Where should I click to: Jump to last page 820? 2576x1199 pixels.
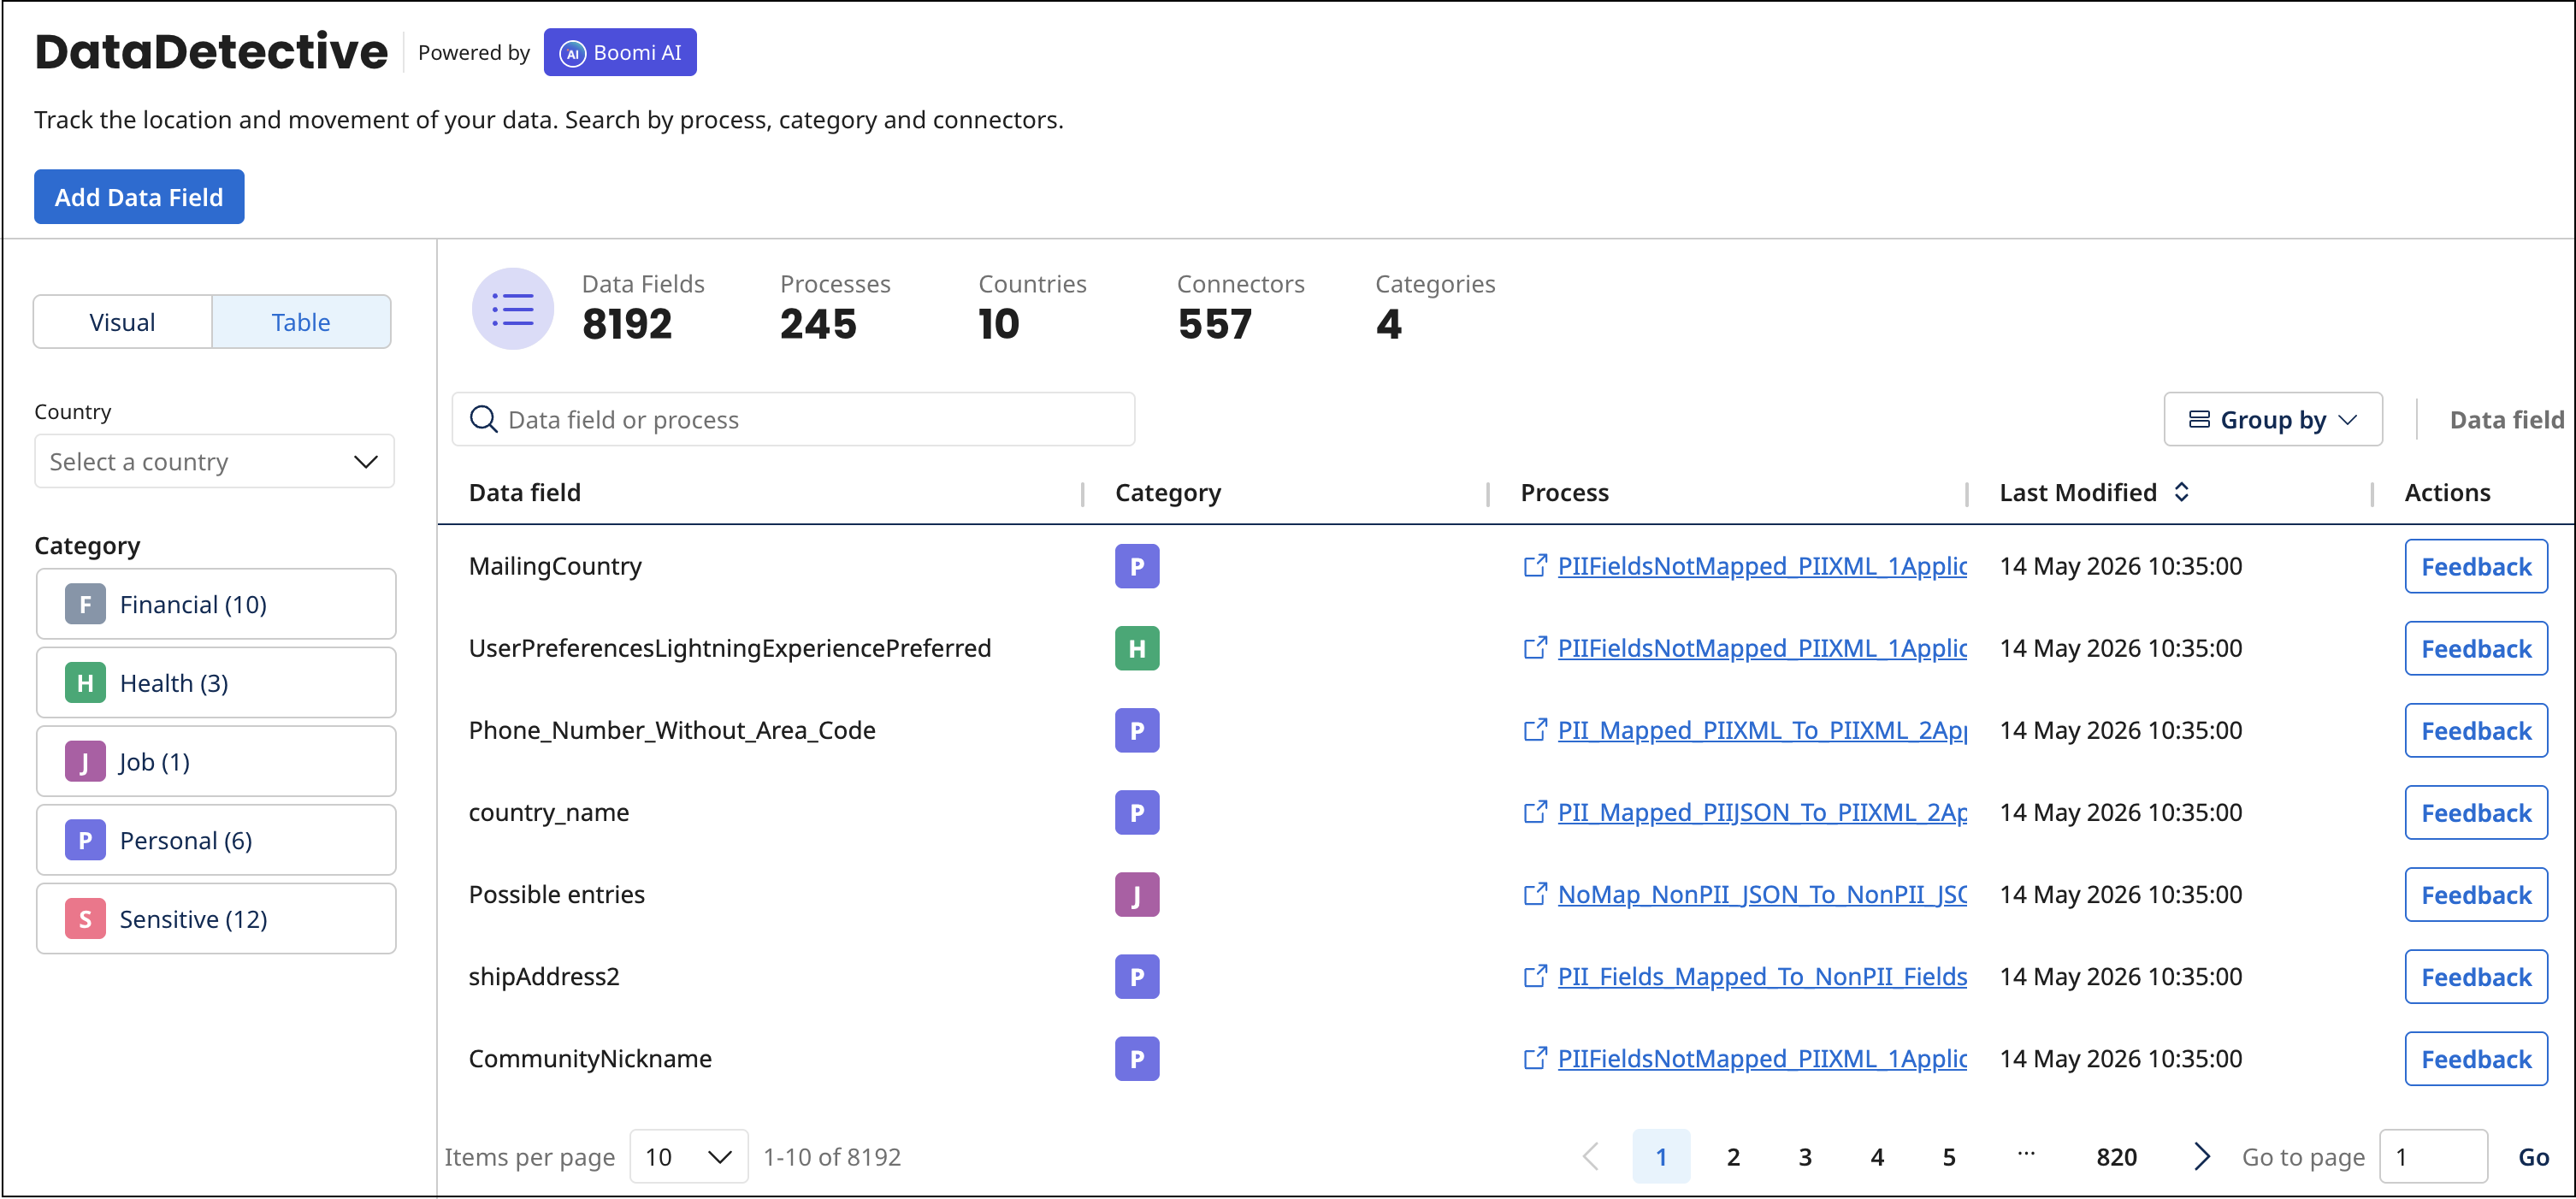point(2116,1156)
